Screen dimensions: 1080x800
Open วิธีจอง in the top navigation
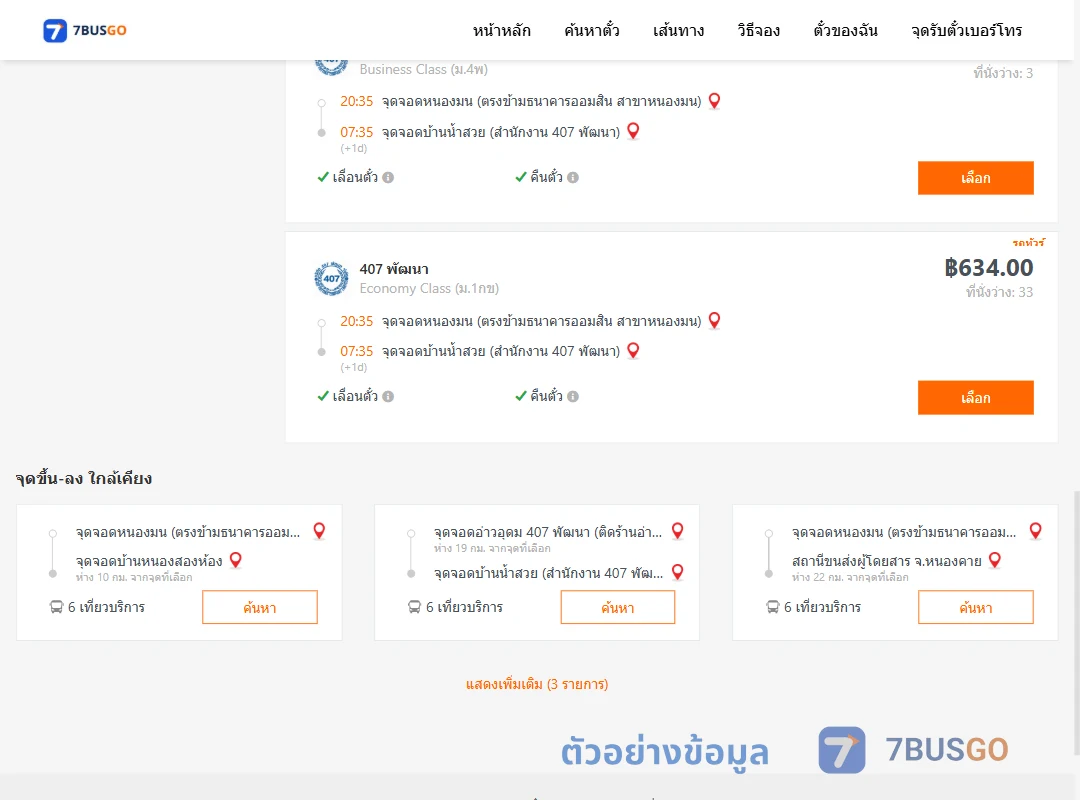(758, 30)
